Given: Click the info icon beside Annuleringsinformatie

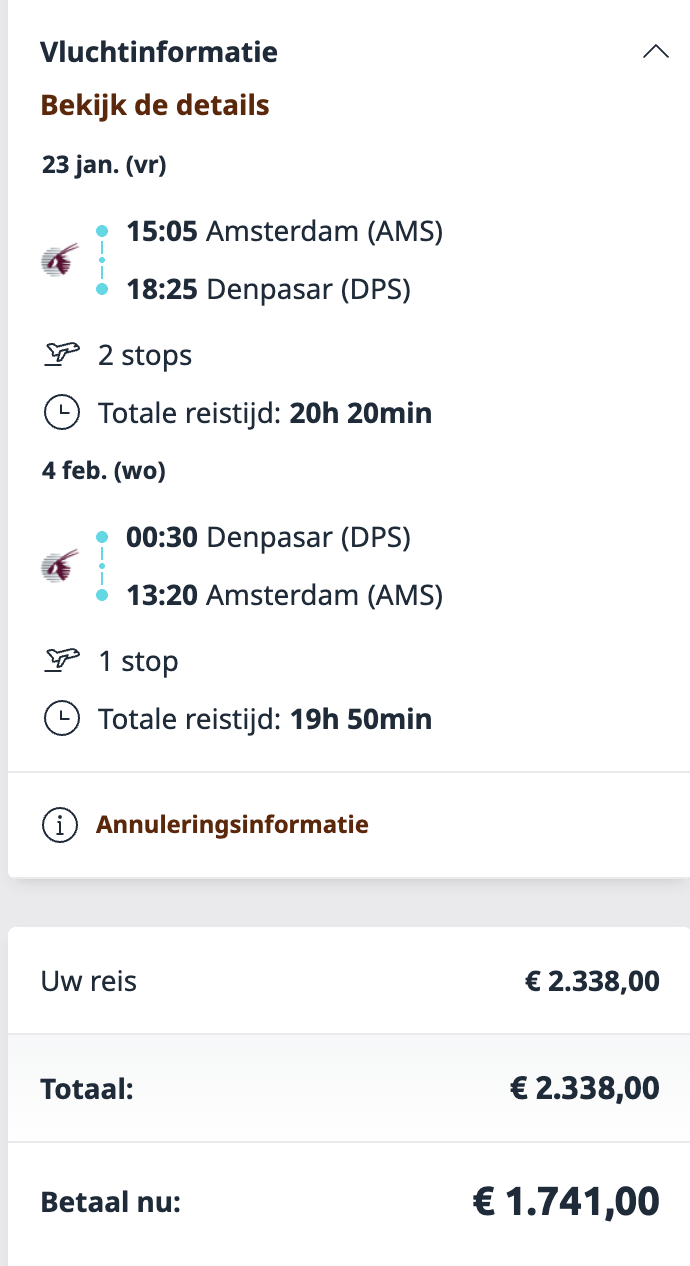Looking at the screenshot, I should click(x=60, y=826).
